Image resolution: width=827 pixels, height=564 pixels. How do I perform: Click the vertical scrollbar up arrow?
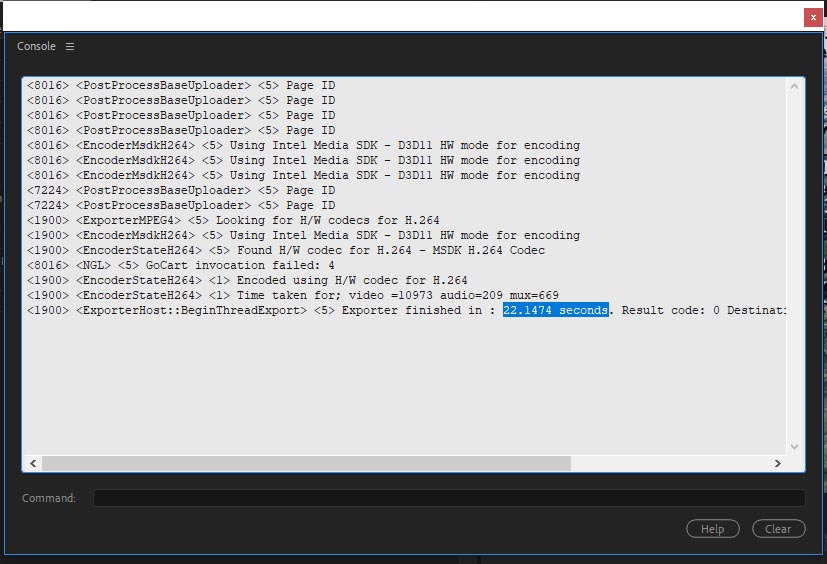(795, 86)
